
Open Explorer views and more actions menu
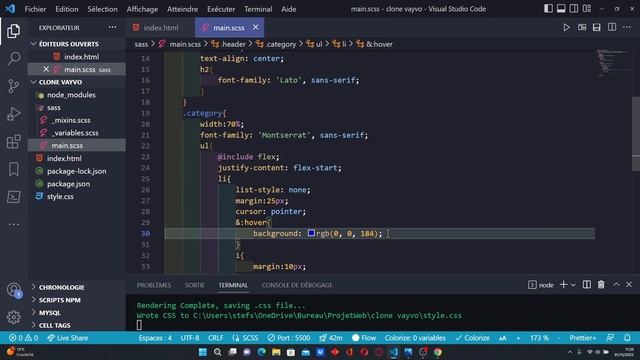click(112, 27)
